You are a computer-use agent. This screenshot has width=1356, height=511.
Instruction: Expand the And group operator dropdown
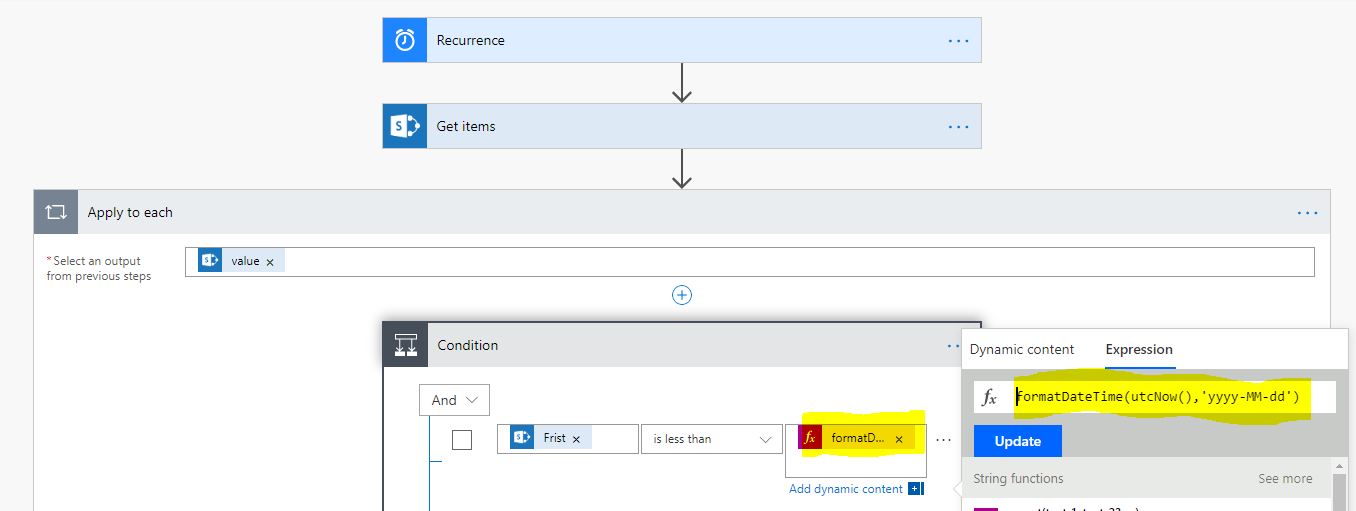tap(455, 400)
